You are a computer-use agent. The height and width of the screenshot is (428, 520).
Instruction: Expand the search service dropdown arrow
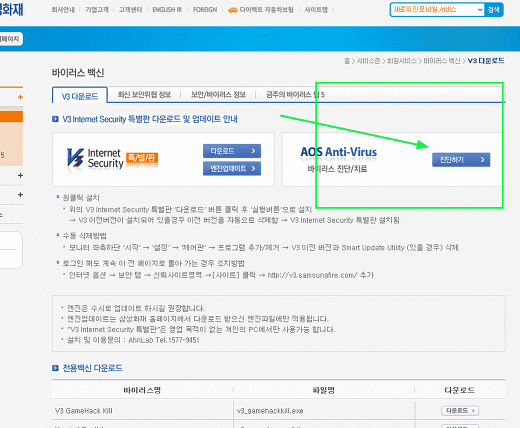(480, 10)
